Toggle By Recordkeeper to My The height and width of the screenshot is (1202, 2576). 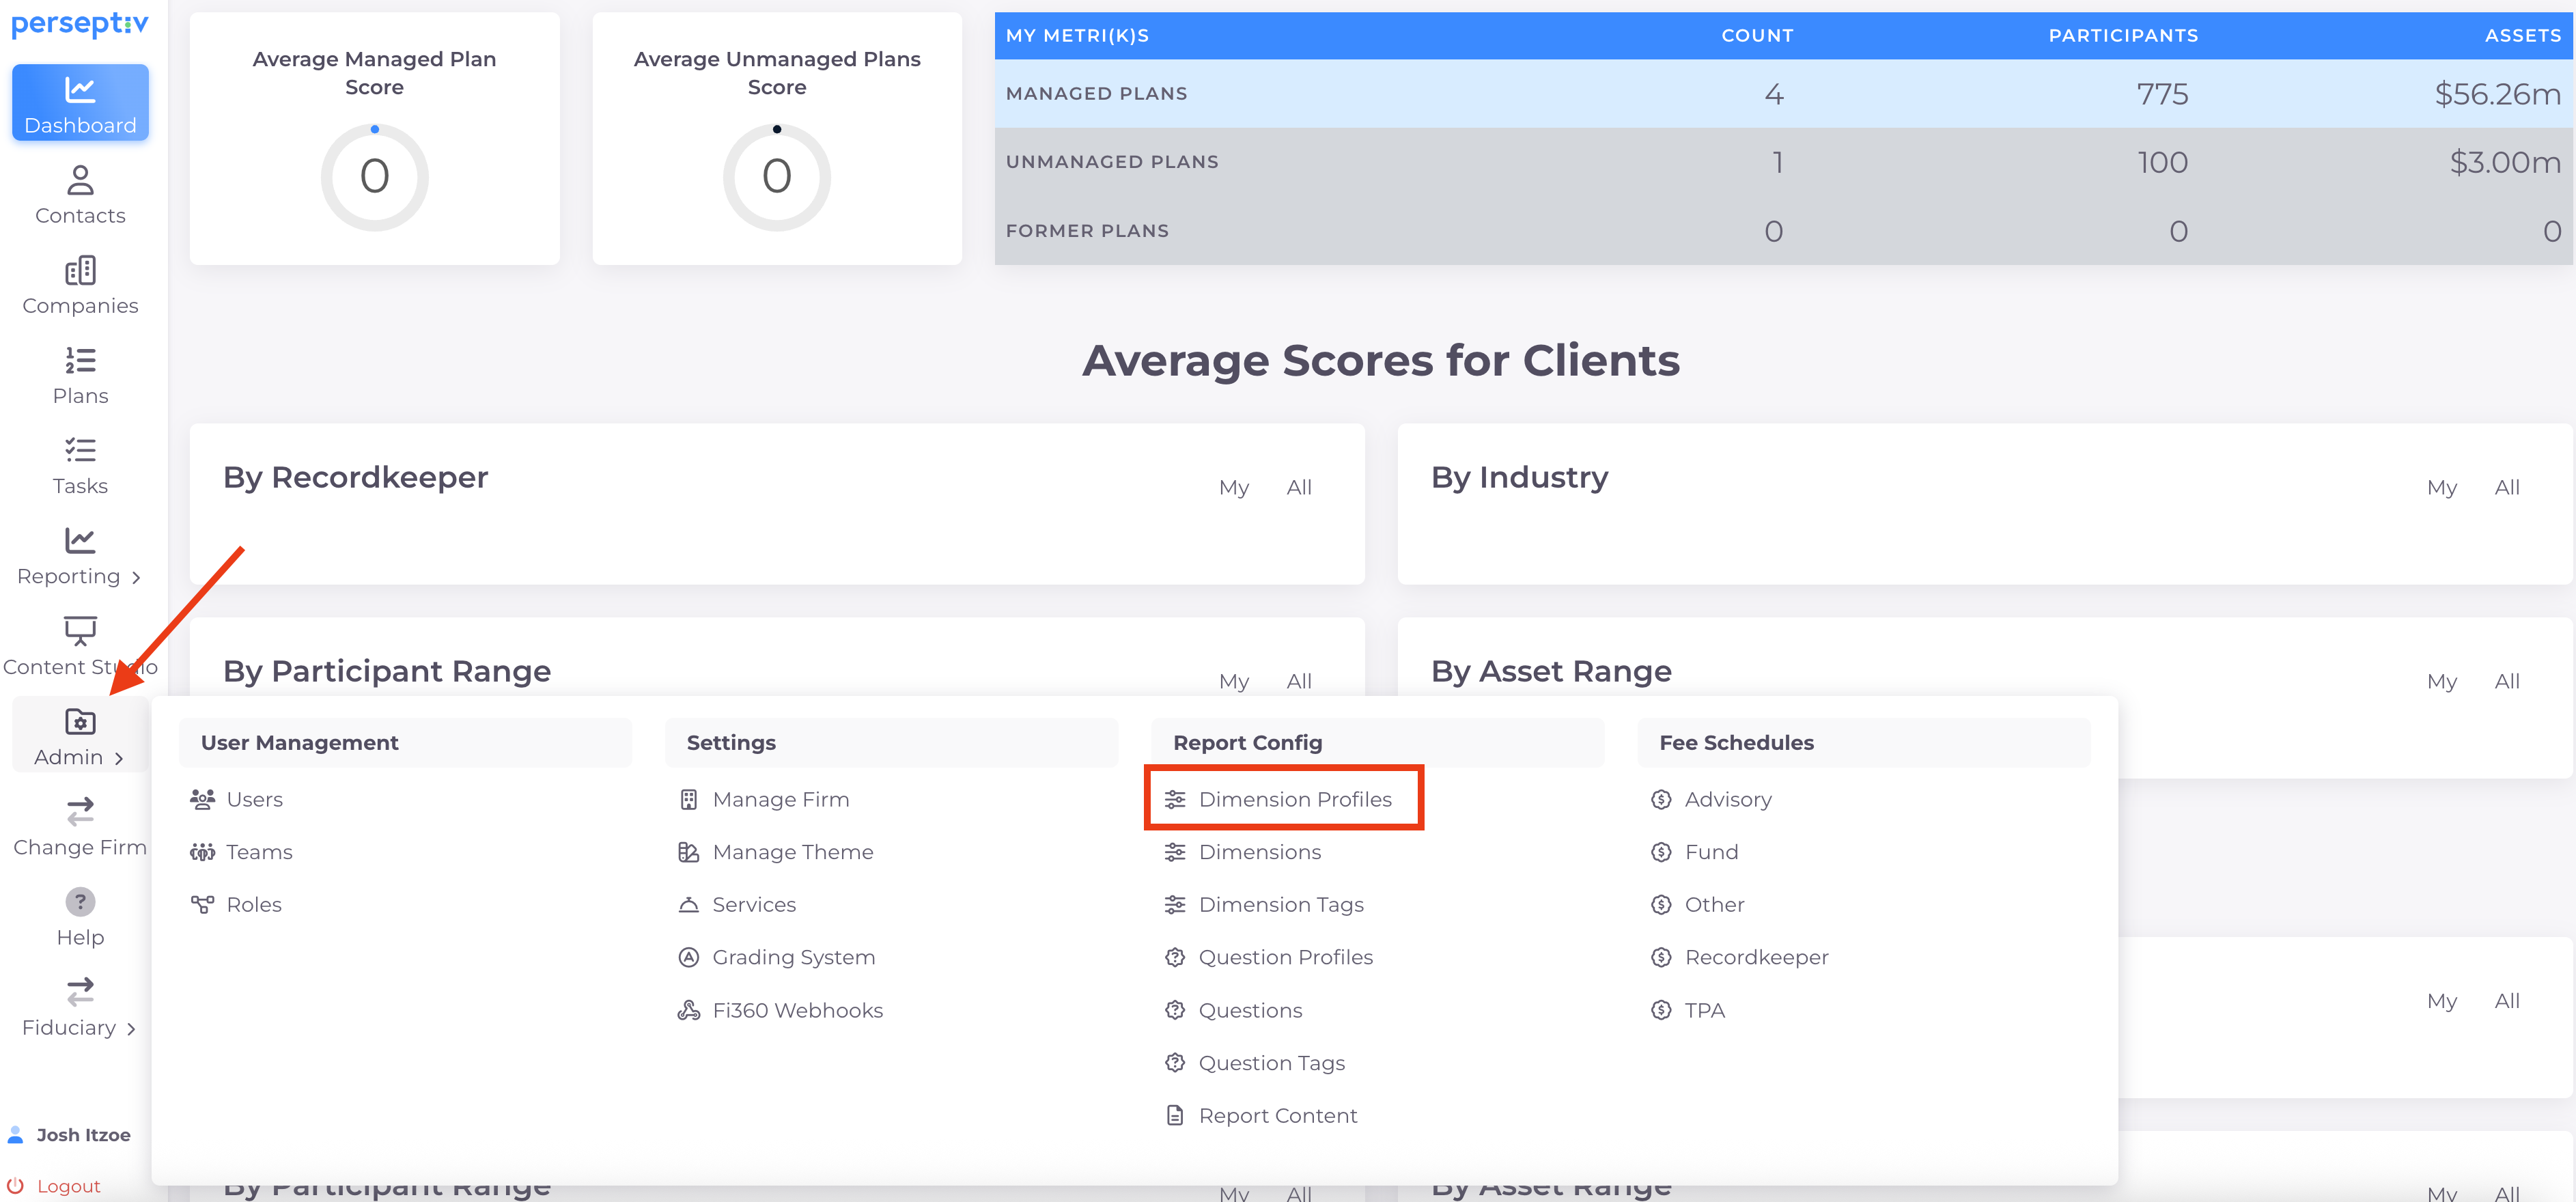[x=1233, y=488]
